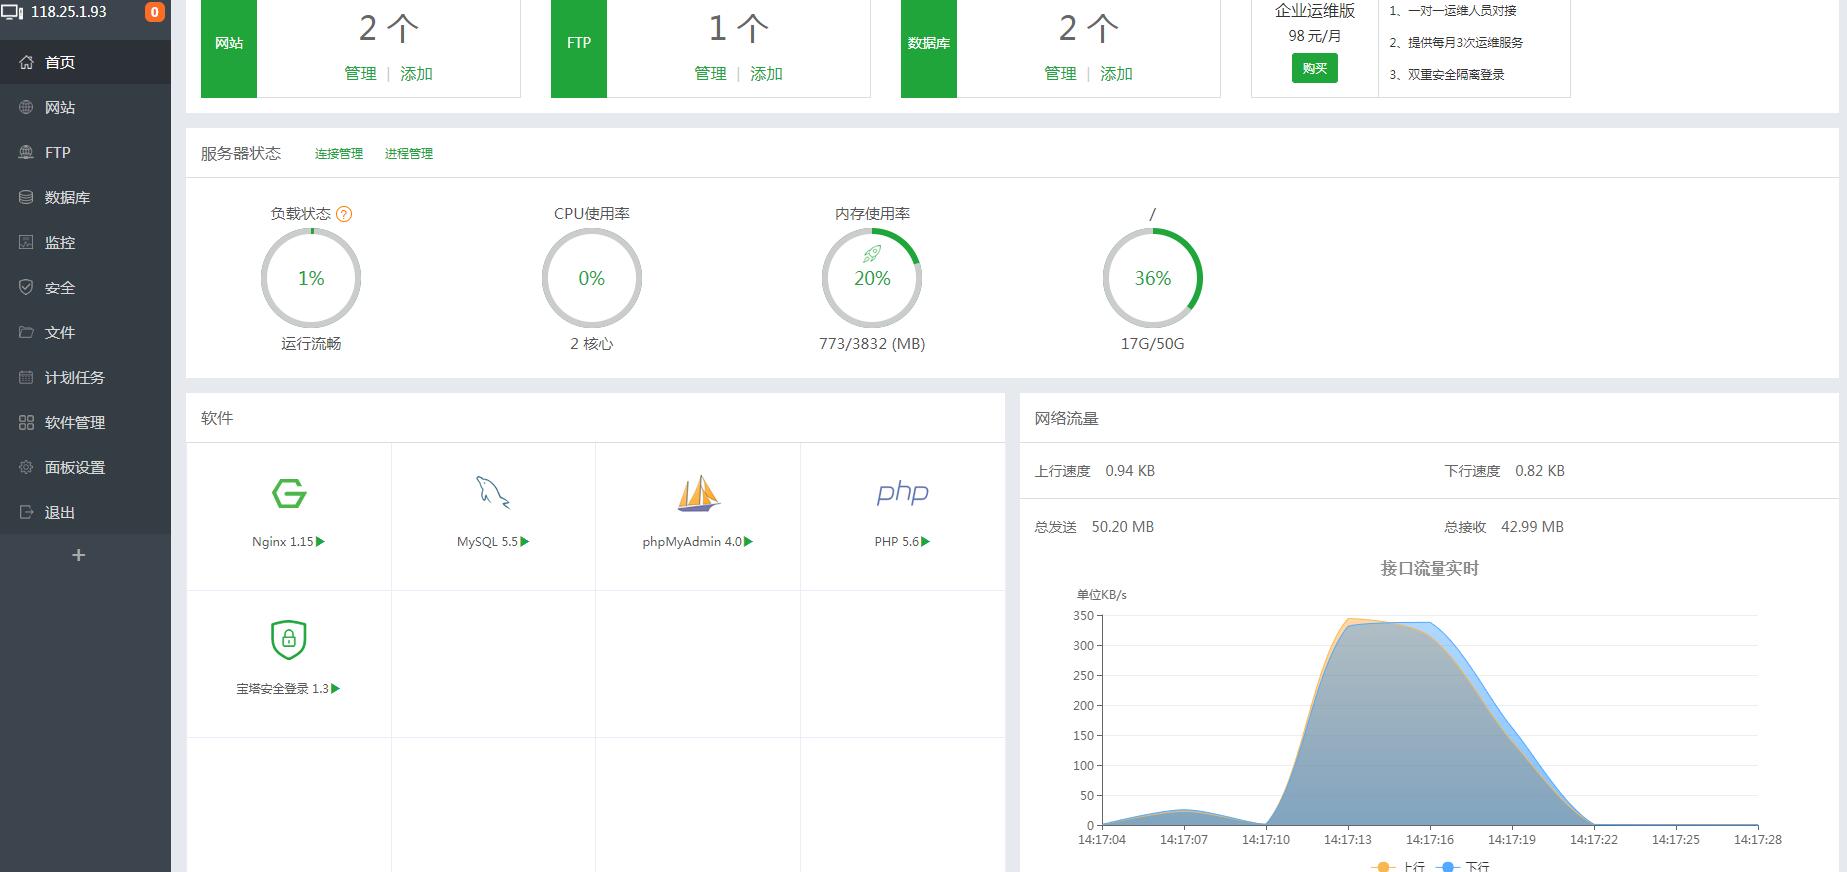The height and width of the screenshot is (872, 1847).
Task: Click the PHP logo icon
Action: tap(902, 492)
